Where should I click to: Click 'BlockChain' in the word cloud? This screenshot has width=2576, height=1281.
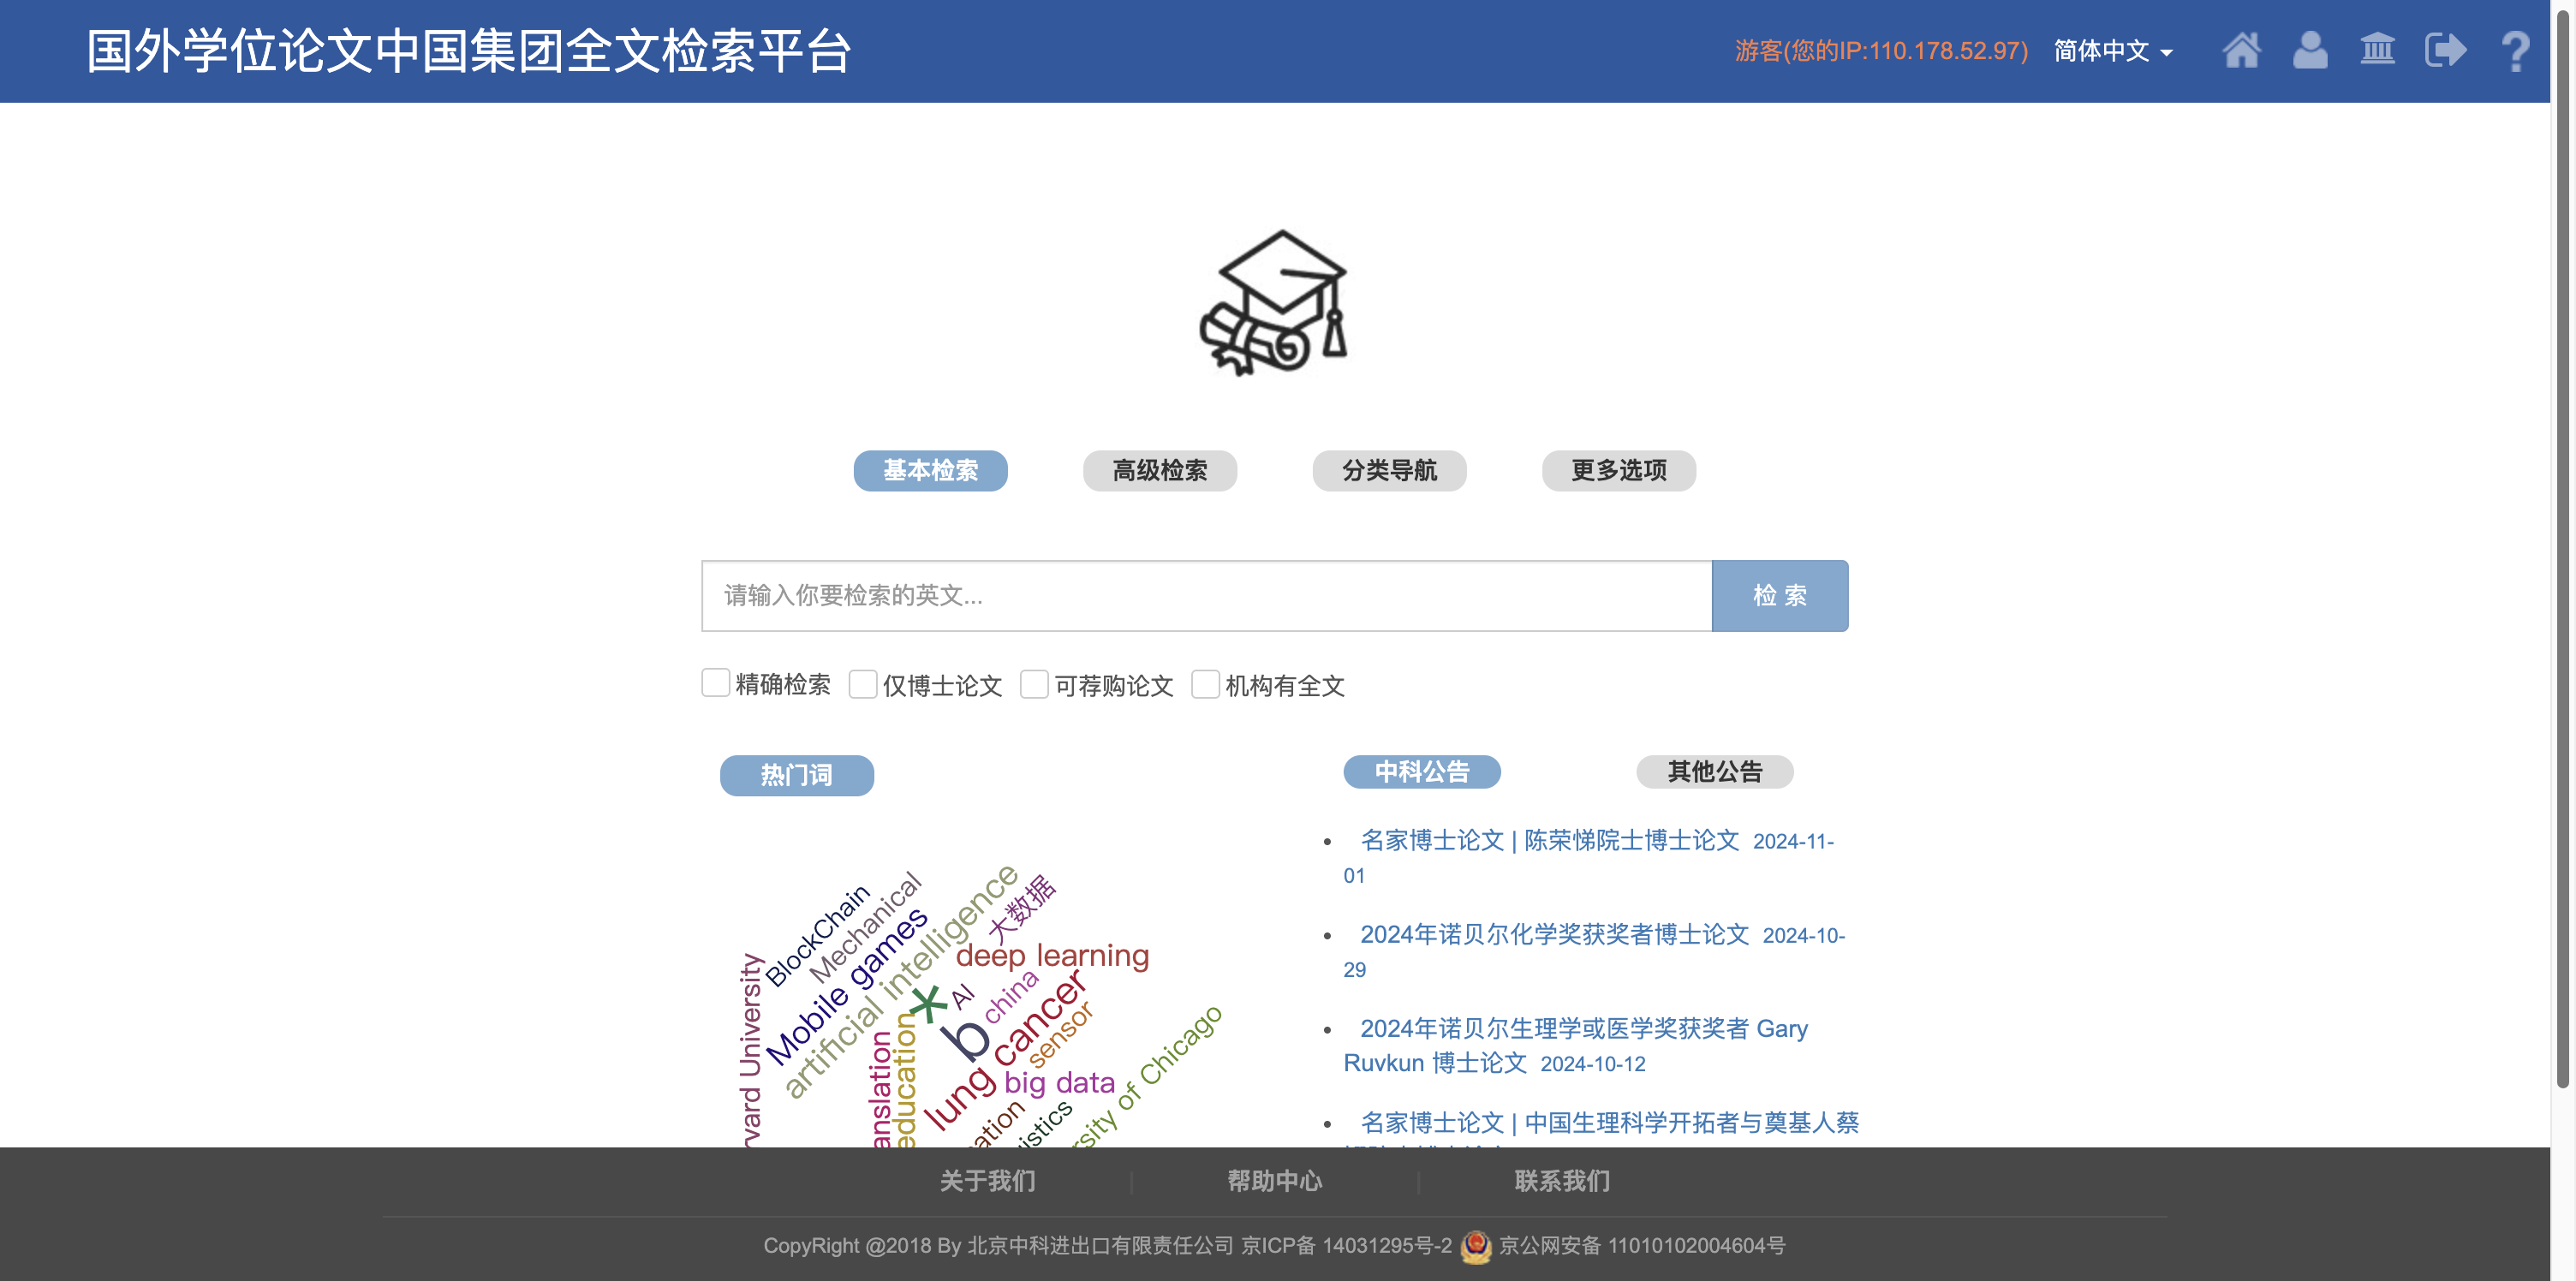point(817,936)
